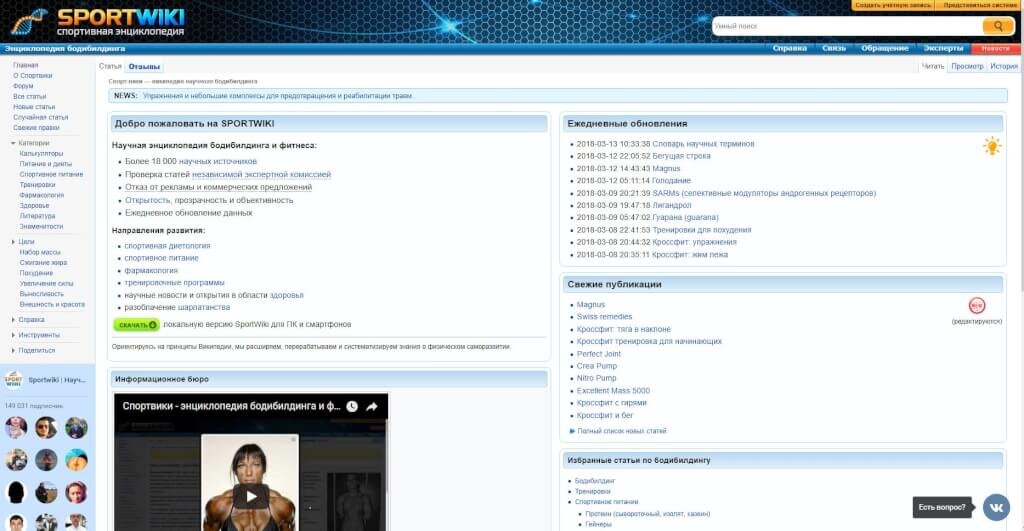This screenshot has width=1024, height=531.
Task: Open научных источников link
Action: 217,161
